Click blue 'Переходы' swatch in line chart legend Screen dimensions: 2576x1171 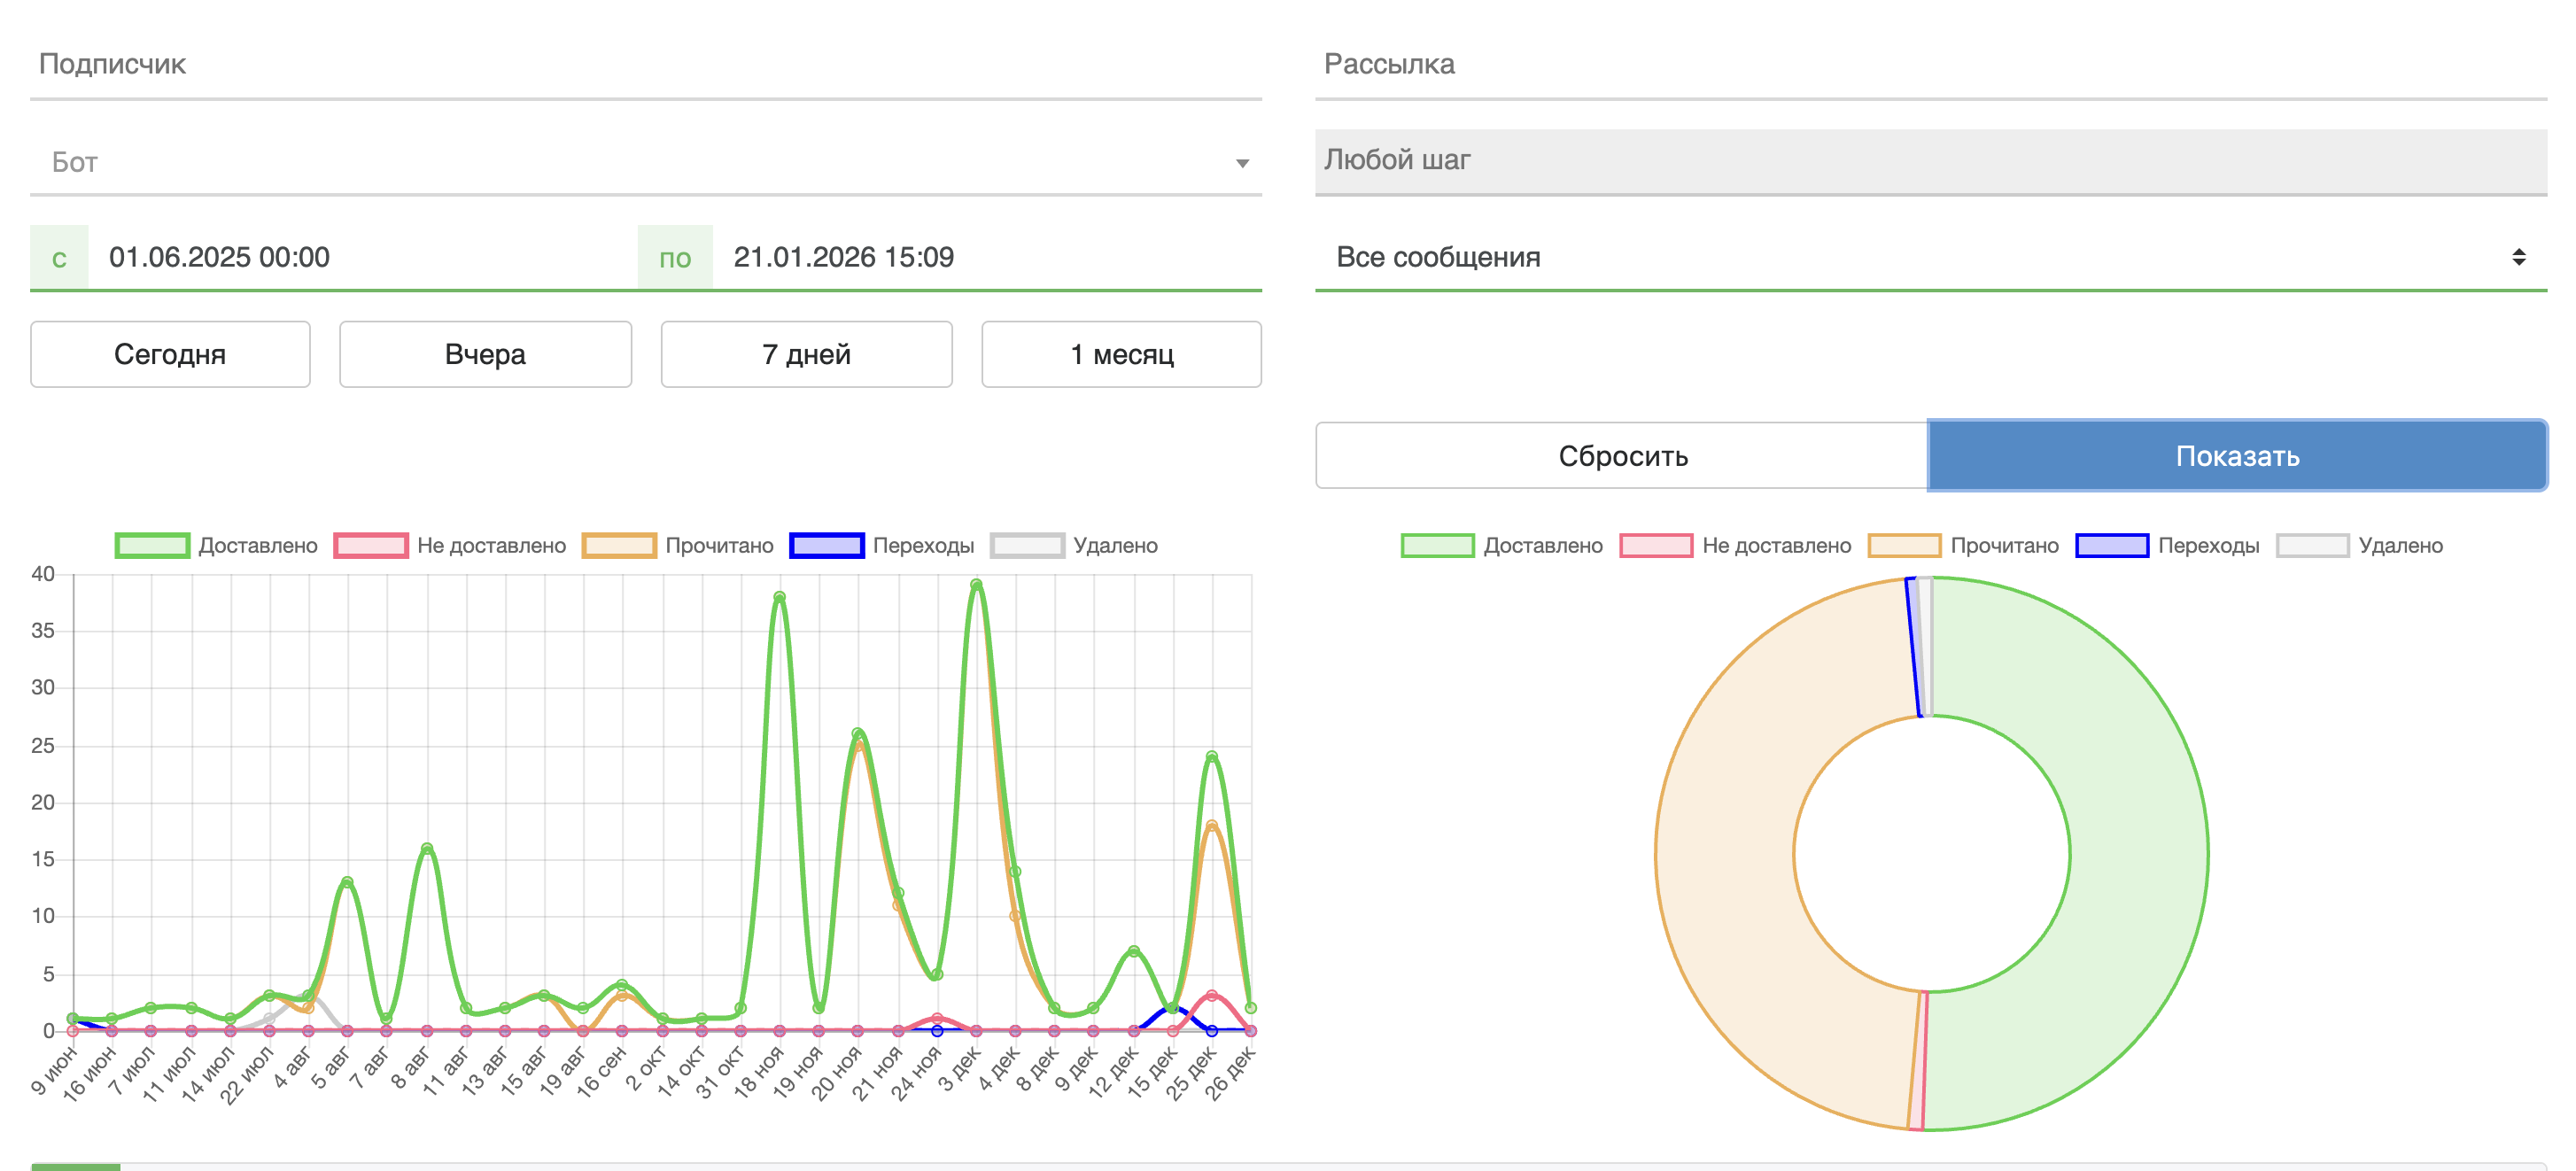pyautogui.click(x=826, y=545)
